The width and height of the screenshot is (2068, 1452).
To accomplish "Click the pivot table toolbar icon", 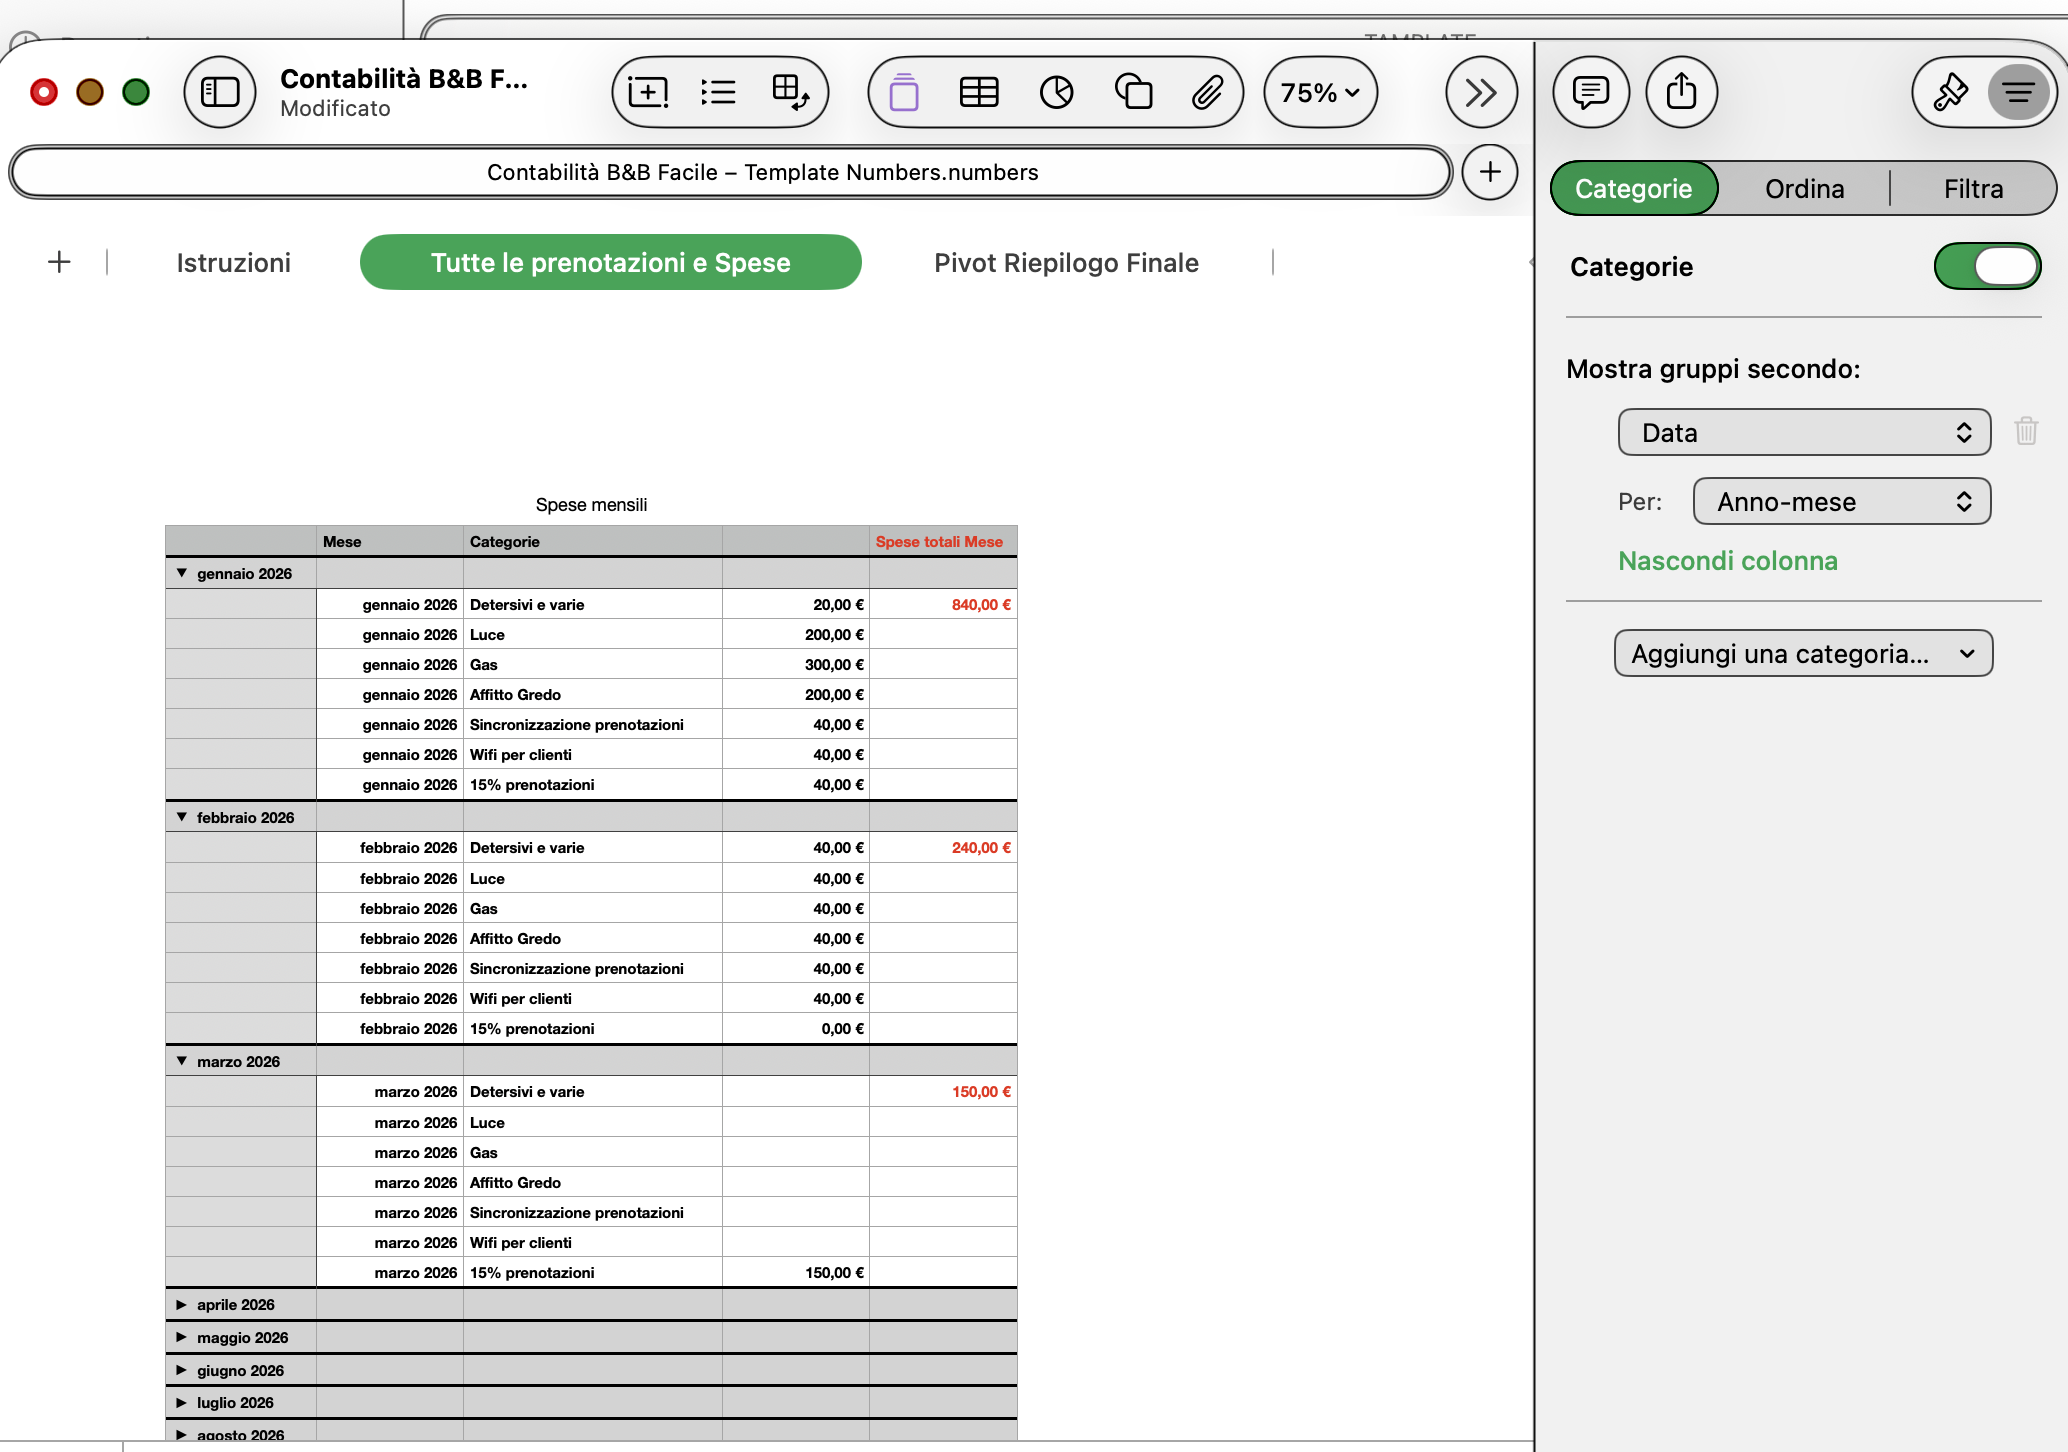I will 790,92.
